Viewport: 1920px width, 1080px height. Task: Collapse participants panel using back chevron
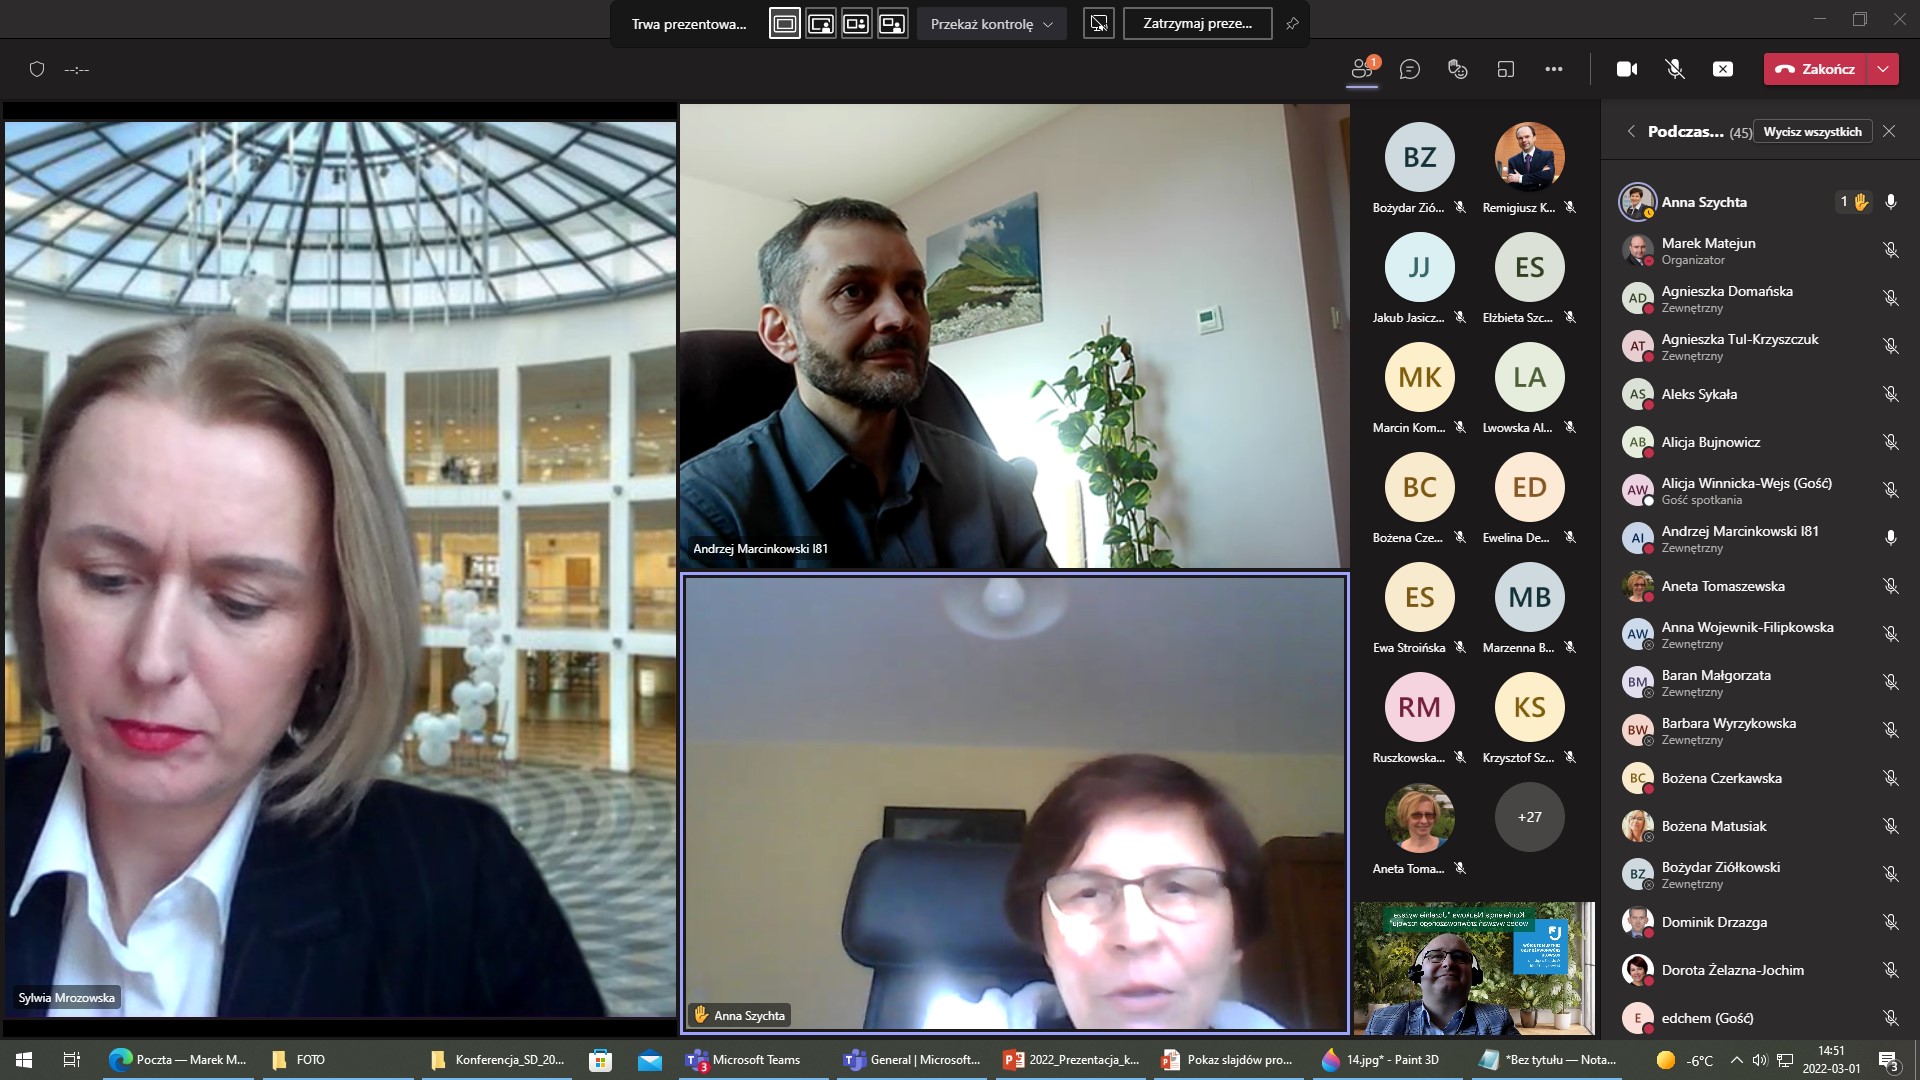1631,131
